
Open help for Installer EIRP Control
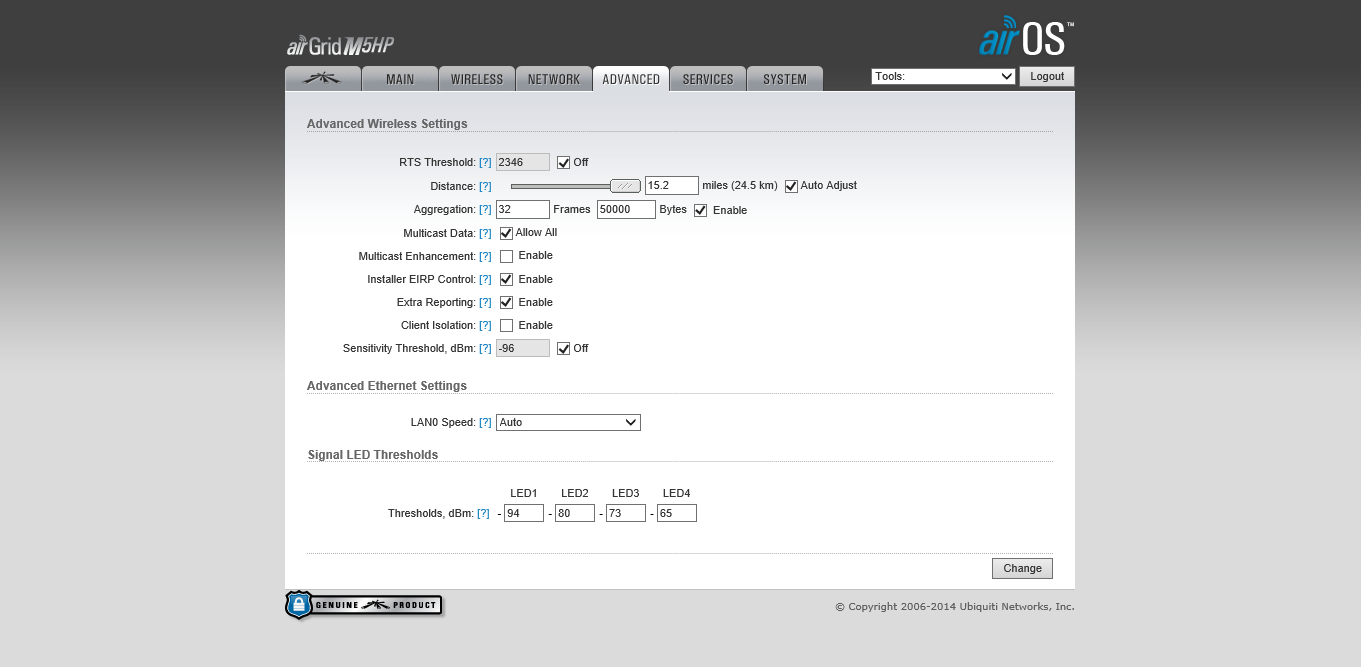tap(485, 280)
